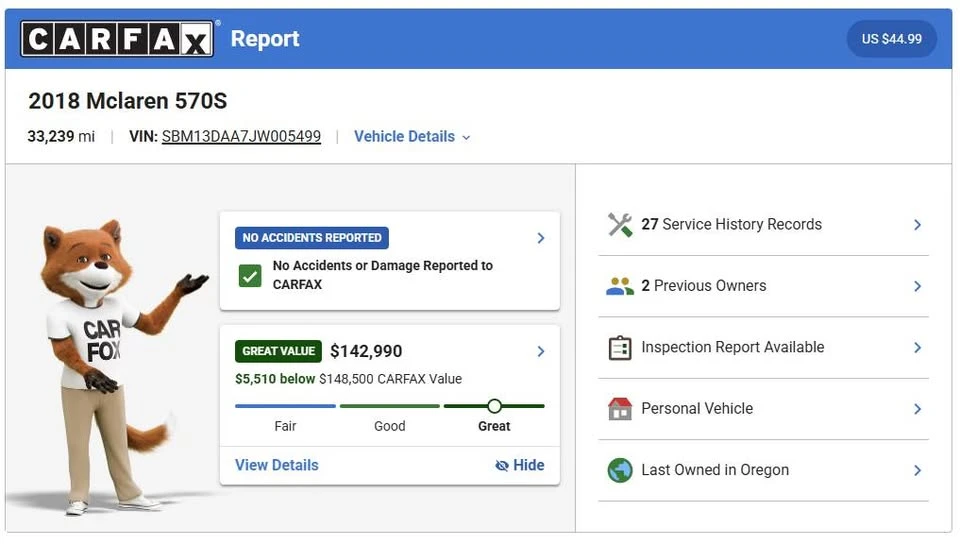Open the No Accidents Reported chevron
This screenshot has width=960, height=545.
541,238
